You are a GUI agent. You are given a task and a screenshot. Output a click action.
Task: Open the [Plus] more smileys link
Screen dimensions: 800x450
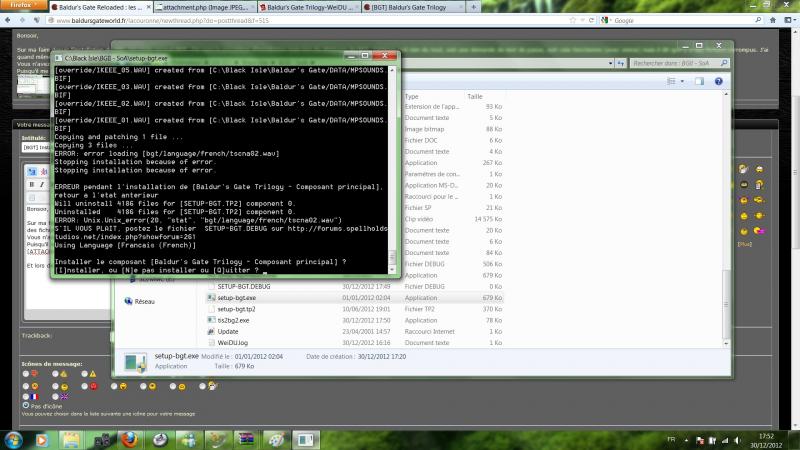click(744, 244)
